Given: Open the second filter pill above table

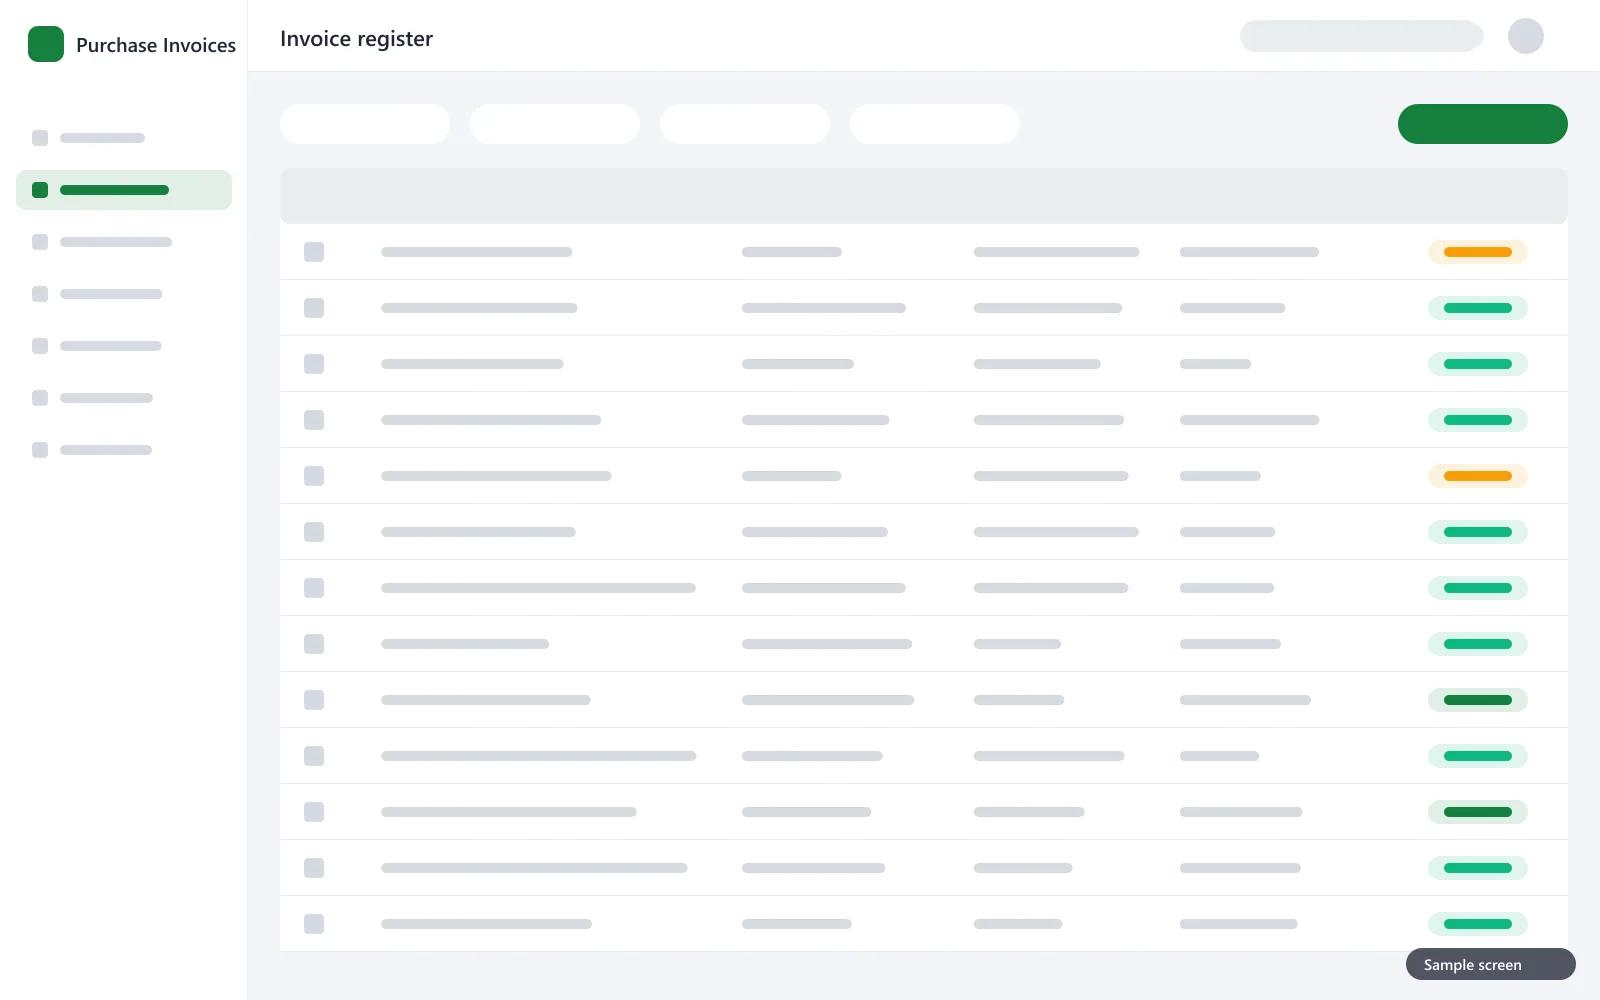Looking at the screenshot, I should pos(555,124).
